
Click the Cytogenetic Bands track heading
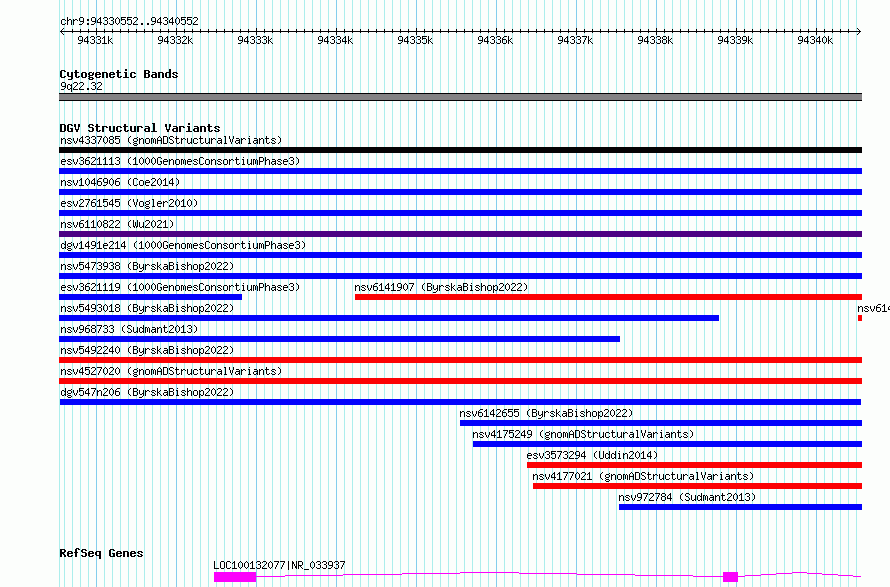click(x=119, y=74)
